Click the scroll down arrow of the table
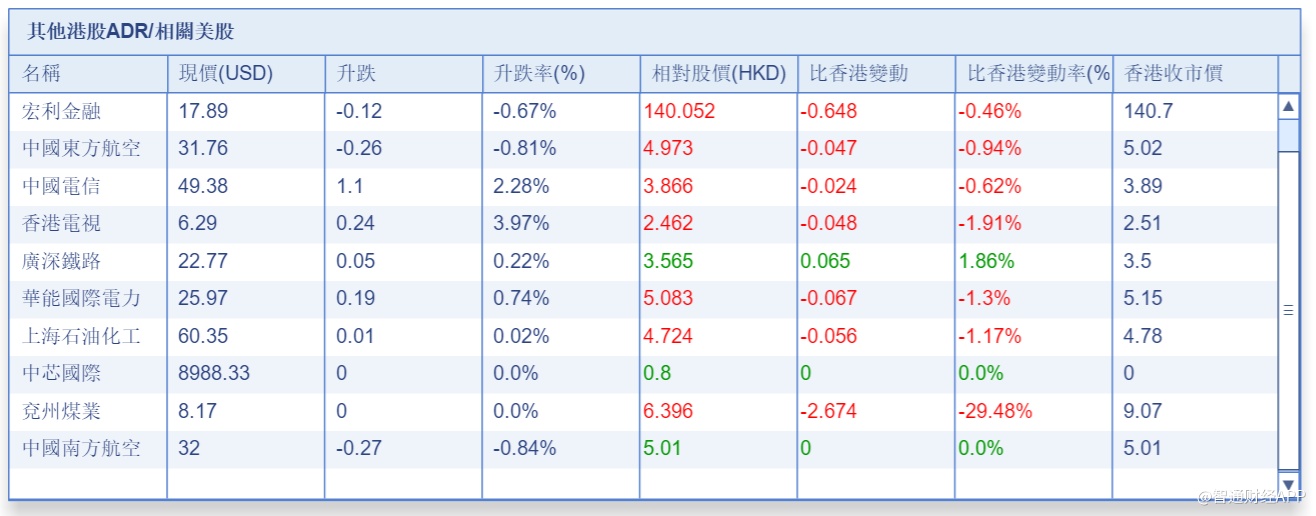Viewport: 1316px width, 516px height. coord(1288,484)
